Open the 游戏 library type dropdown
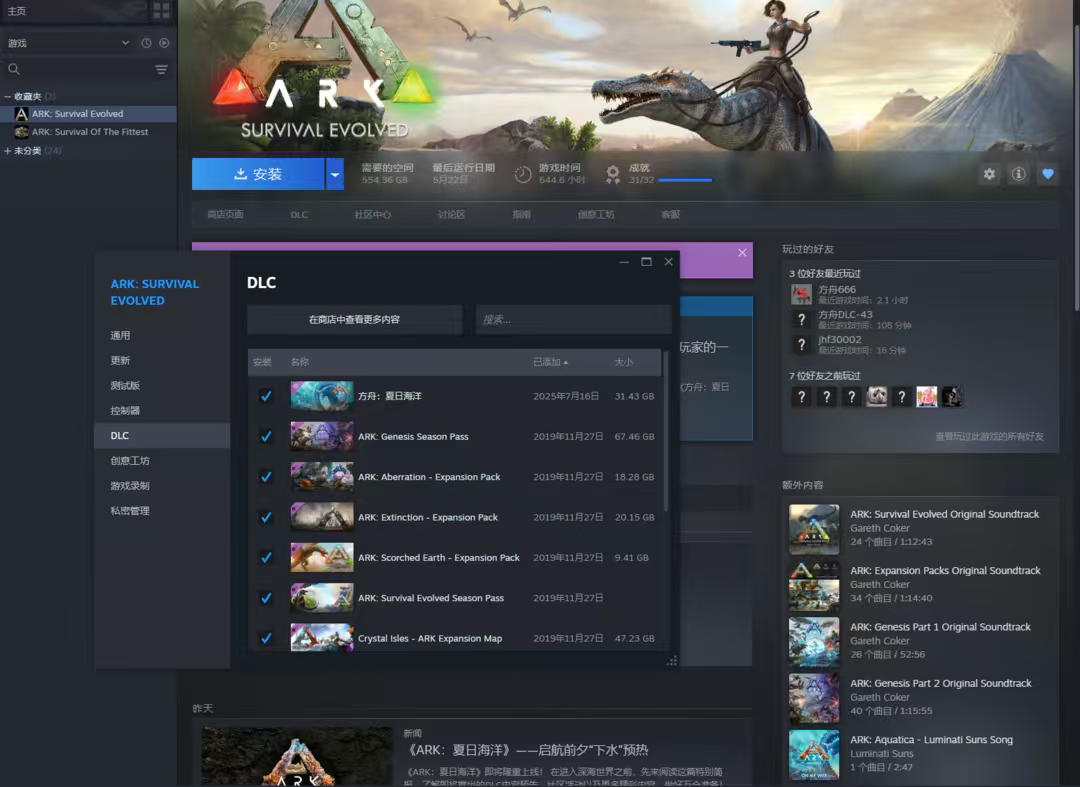This screenshot has width=1080, height=787. click(x=68, y=43)
